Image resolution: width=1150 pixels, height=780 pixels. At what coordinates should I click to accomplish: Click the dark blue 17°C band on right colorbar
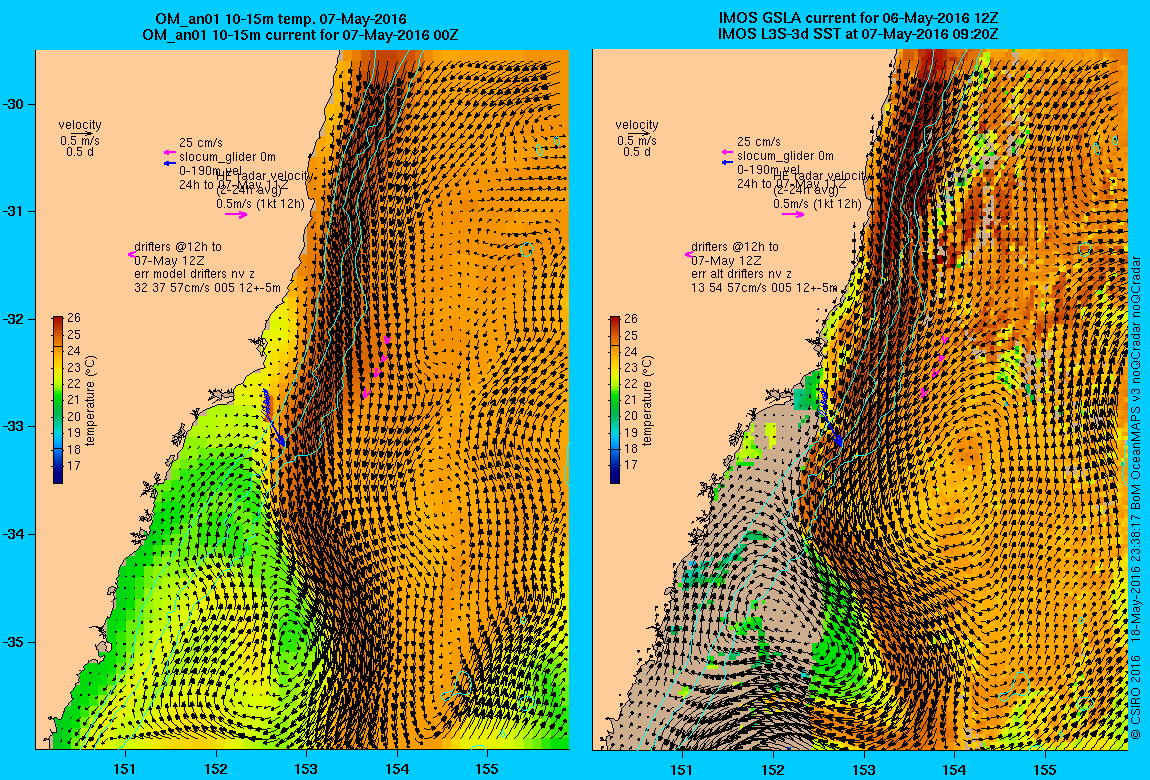pyautogui.click(x=615, y=470)
